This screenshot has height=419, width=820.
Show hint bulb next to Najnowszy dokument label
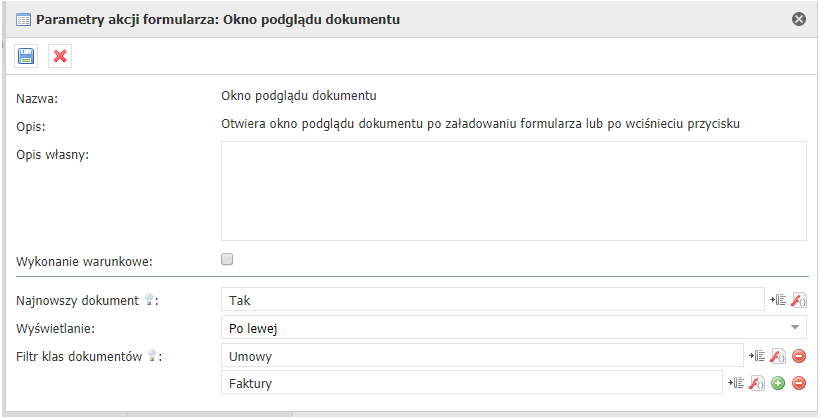151,299
